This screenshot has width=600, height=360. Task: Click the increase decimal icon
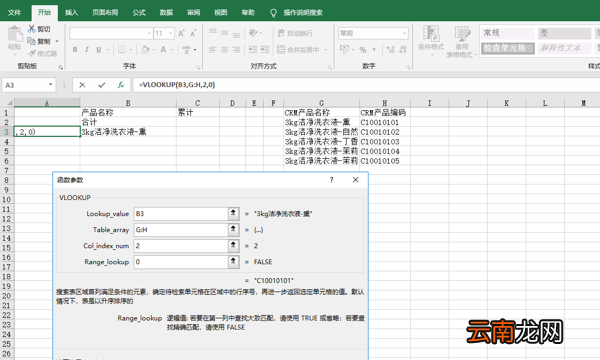pos(390,50)
